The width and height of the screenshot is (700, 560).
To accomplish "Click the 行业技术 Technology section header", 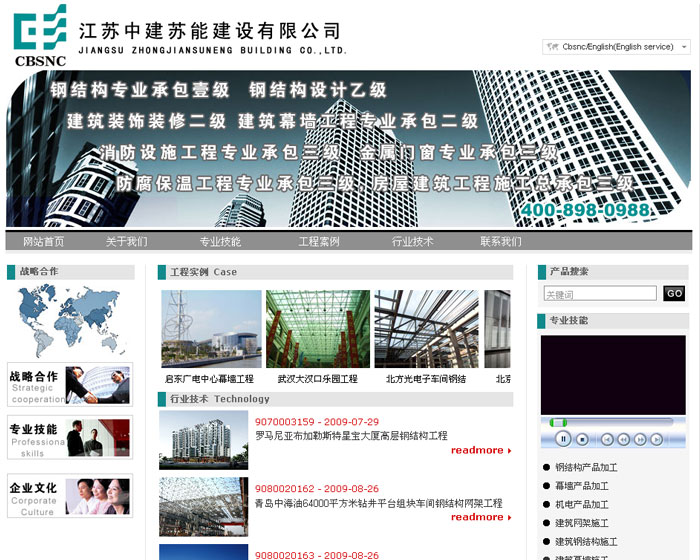I will coord(335,399).
